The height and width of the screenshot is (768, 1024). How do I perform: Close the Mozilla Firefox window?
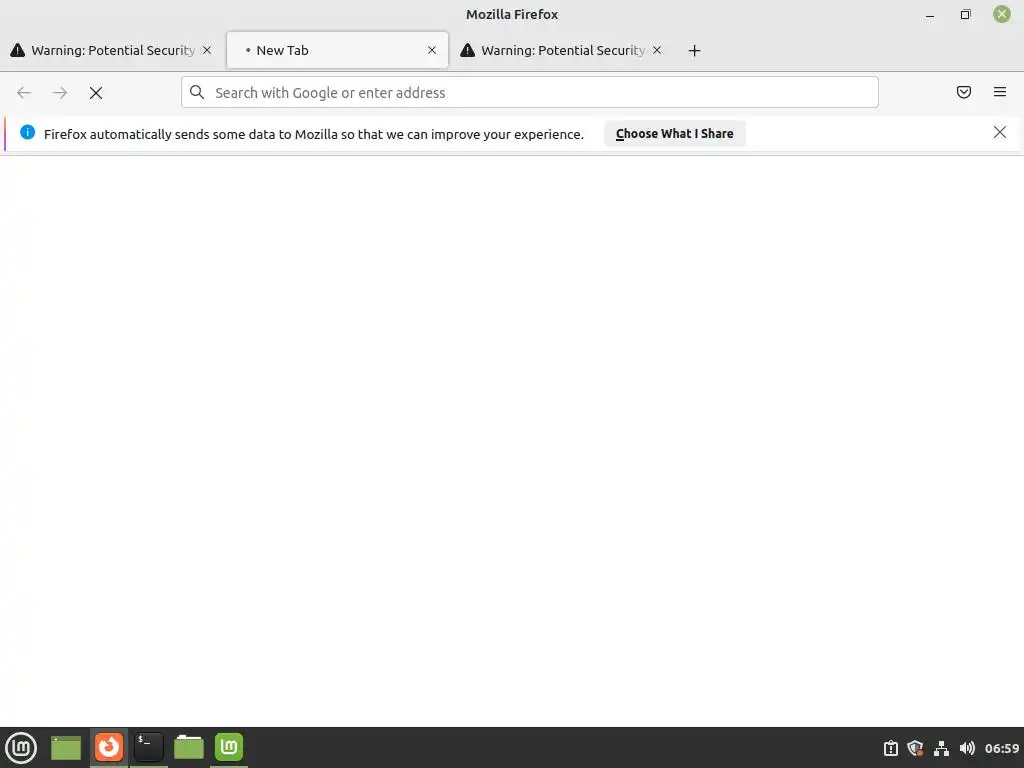pos(1002,14)
